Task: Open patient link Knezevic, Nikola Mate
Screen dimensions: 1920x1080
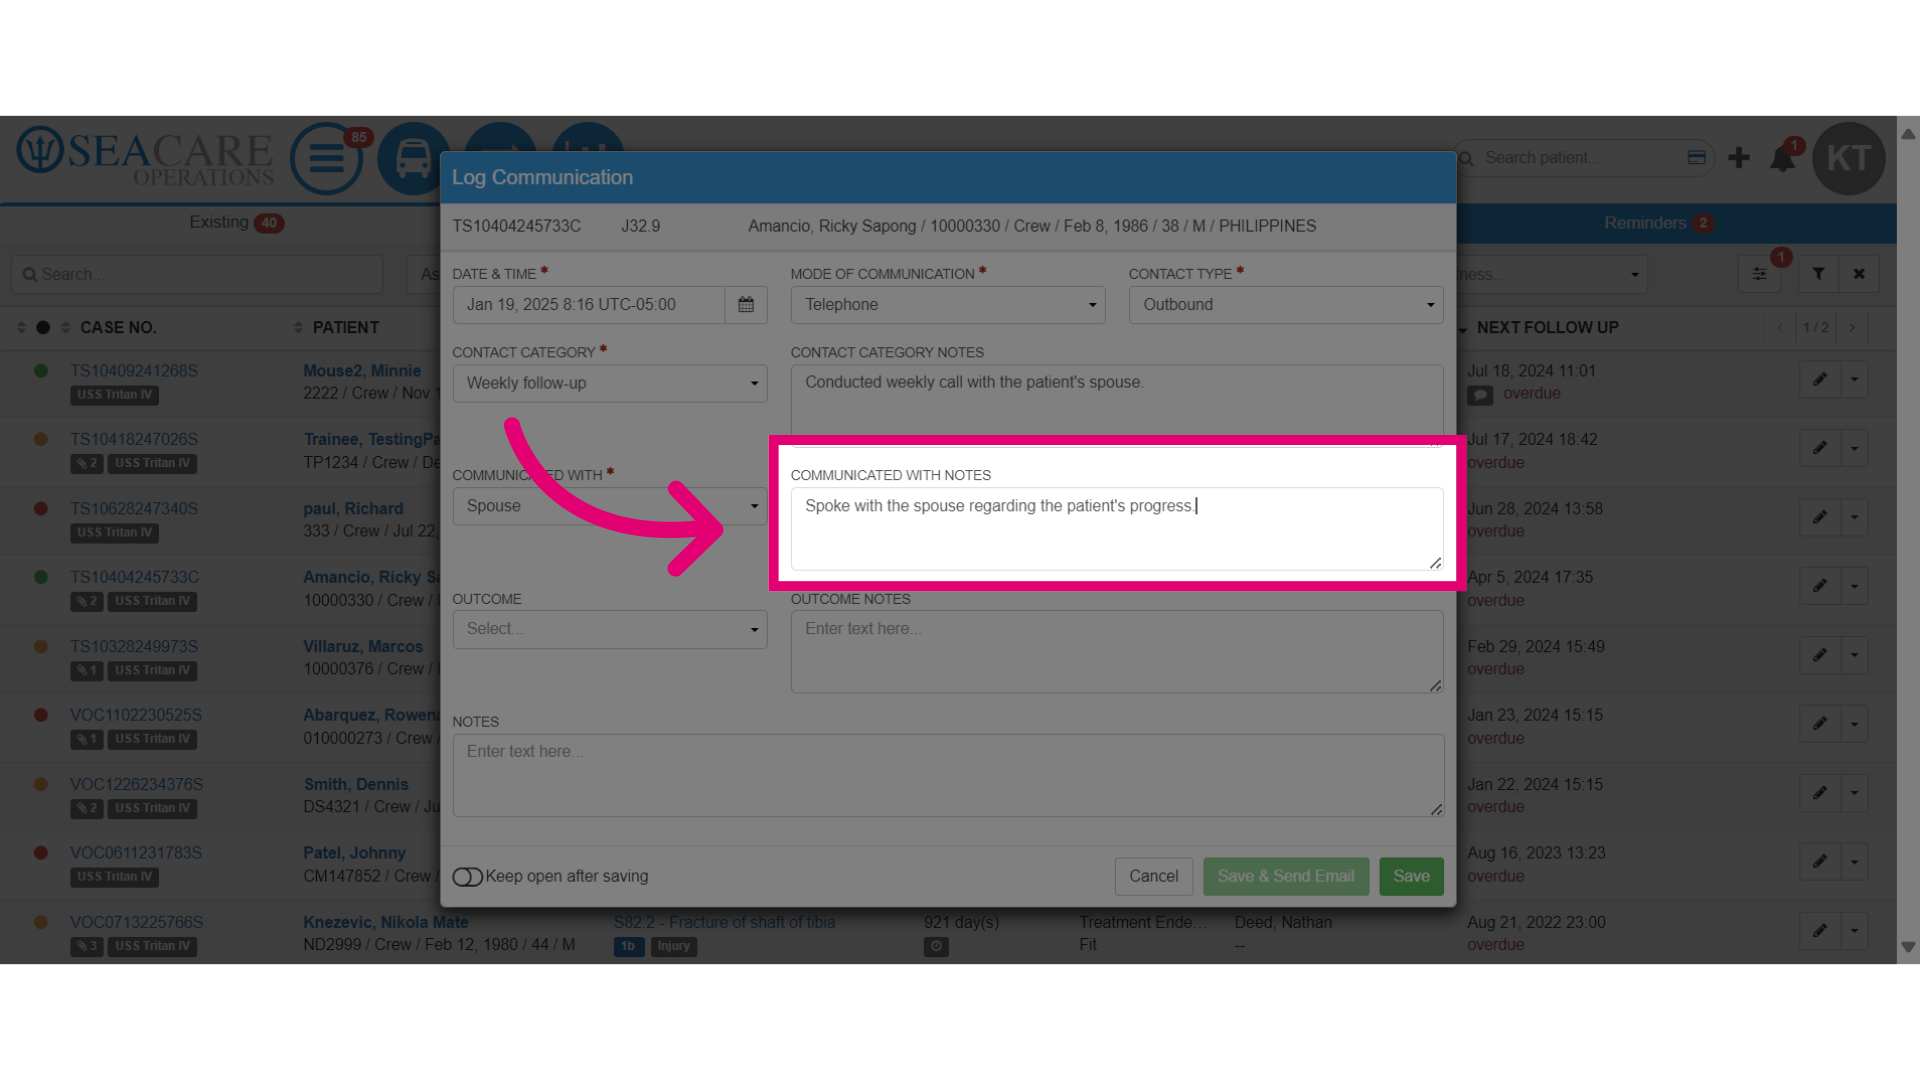Action: 386,922
